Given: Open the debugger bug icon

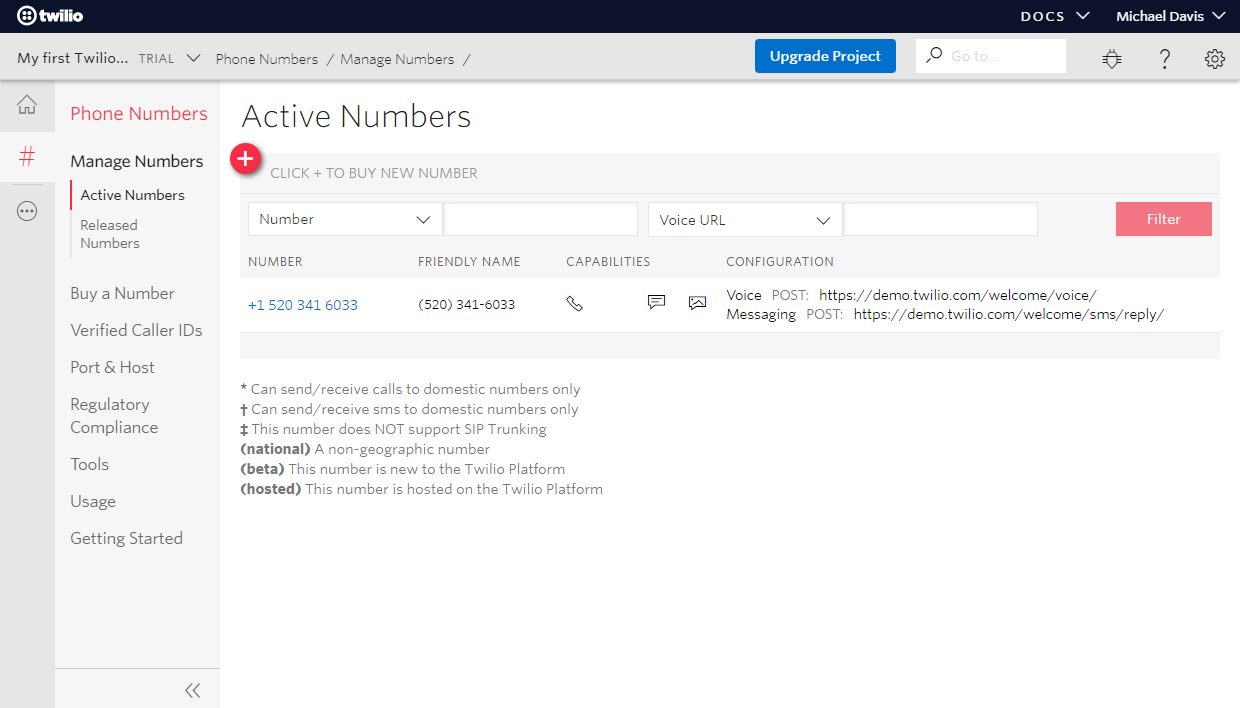Looking at the screenshot, I should tap(1112, 59).
